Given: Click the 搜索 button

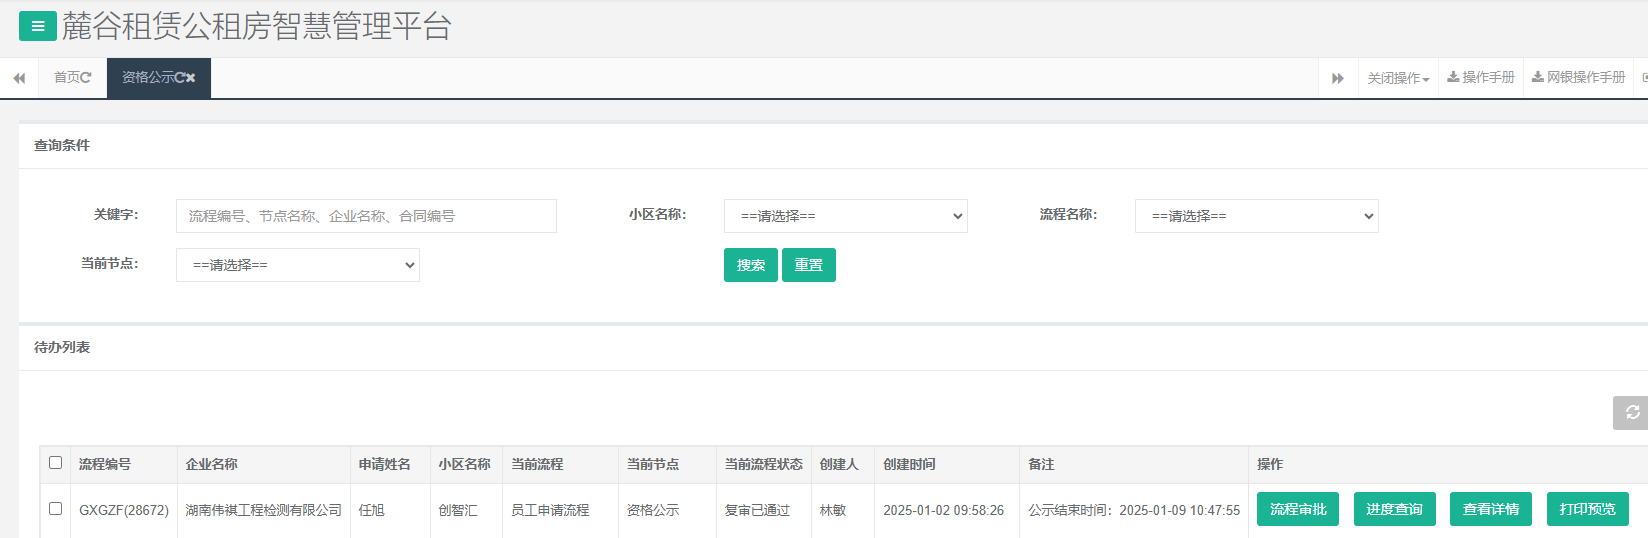Looking at the screenshot, I should tap(750, 265).
